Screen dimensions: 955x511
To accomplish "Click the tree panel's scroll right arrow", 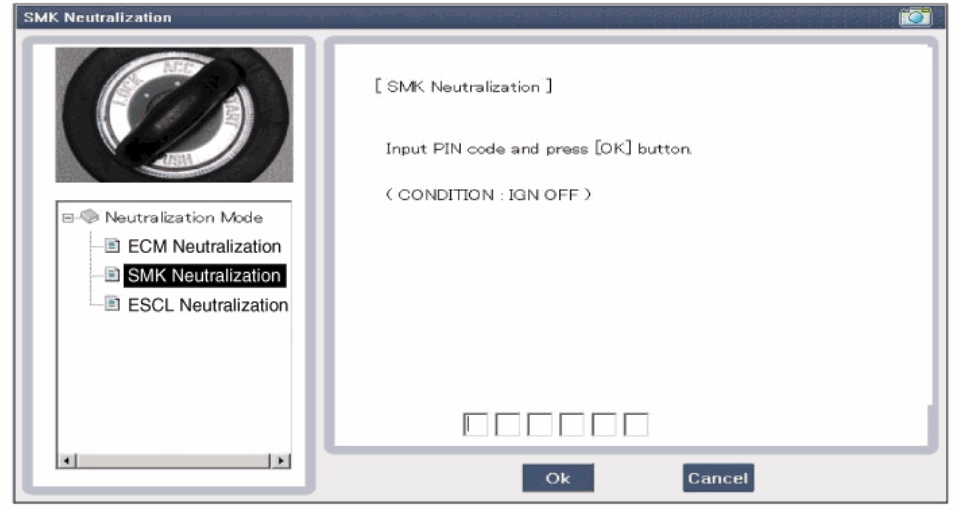I will pos(282,462).
